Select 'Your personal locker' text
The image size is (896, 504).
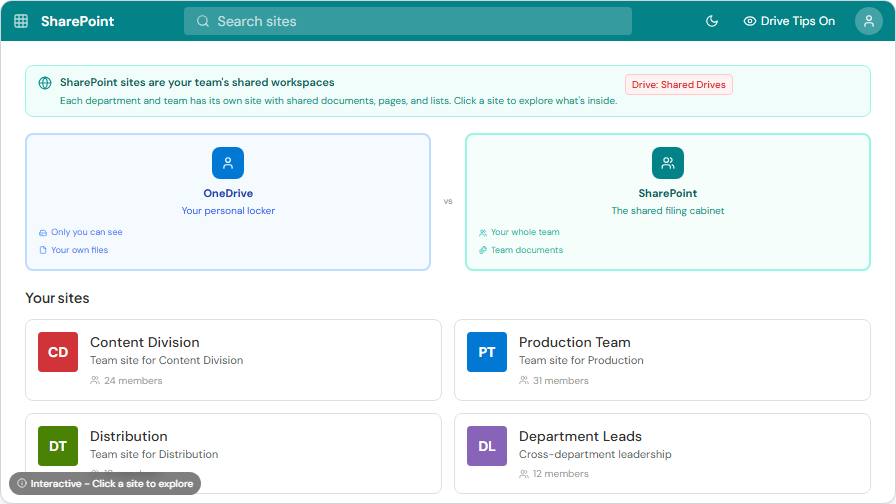pos(228,210)
